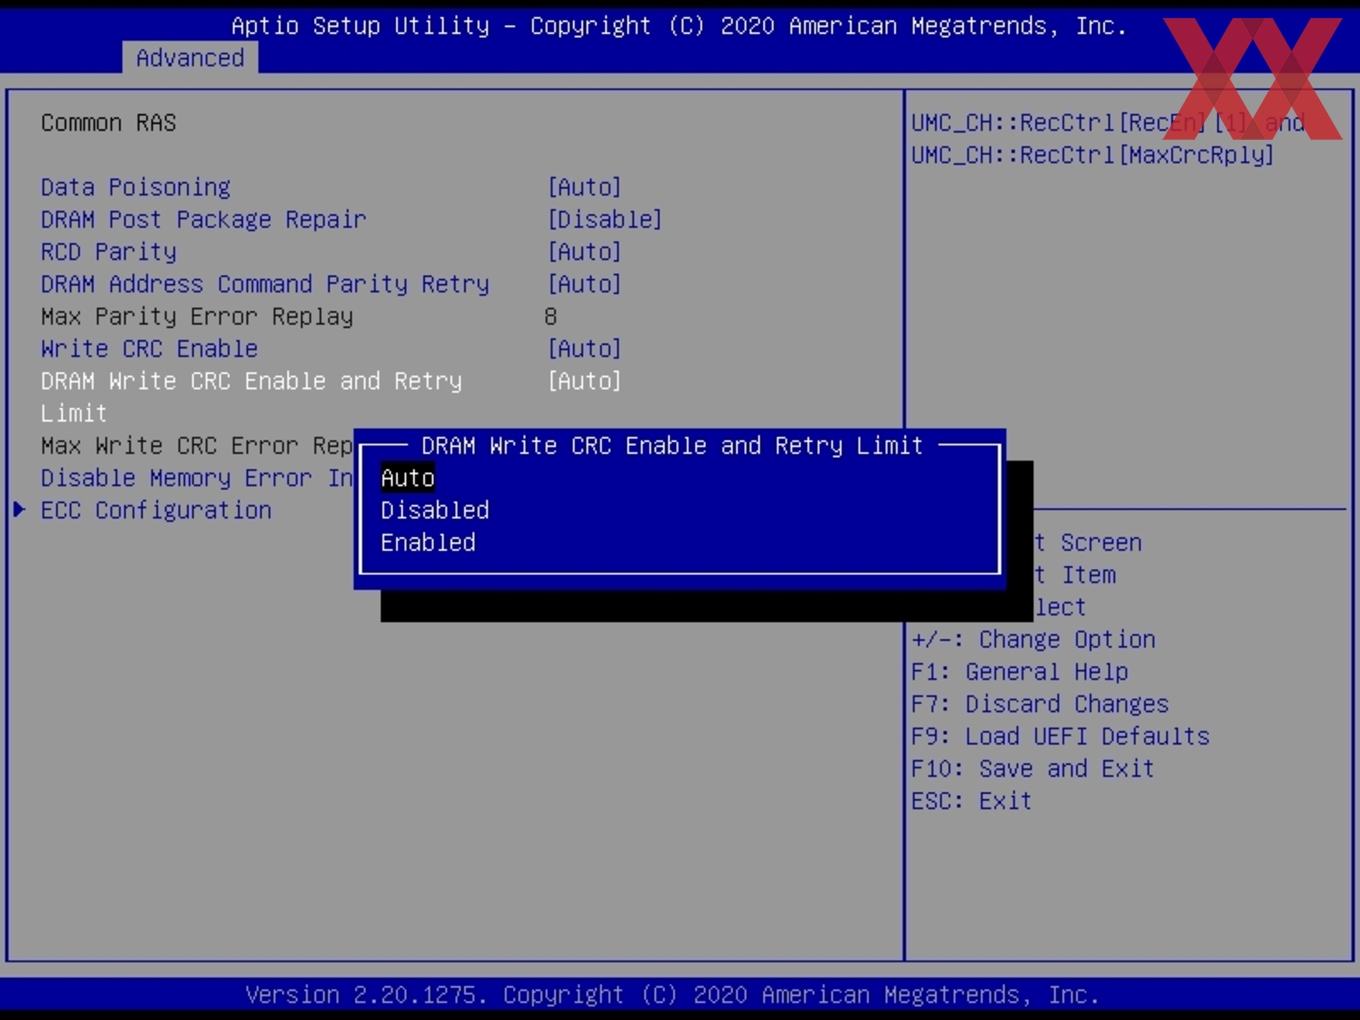This screenshot has height=1020, width=1360.
Task: Choose Enabled in the popup list
Action: pos(428,542)
